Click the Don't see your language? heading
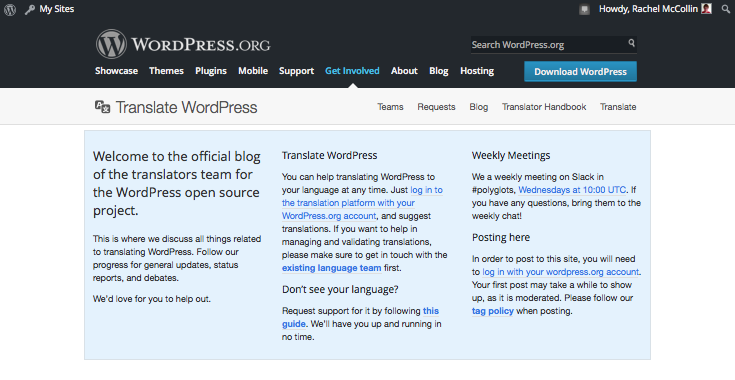 pos(340,290)
